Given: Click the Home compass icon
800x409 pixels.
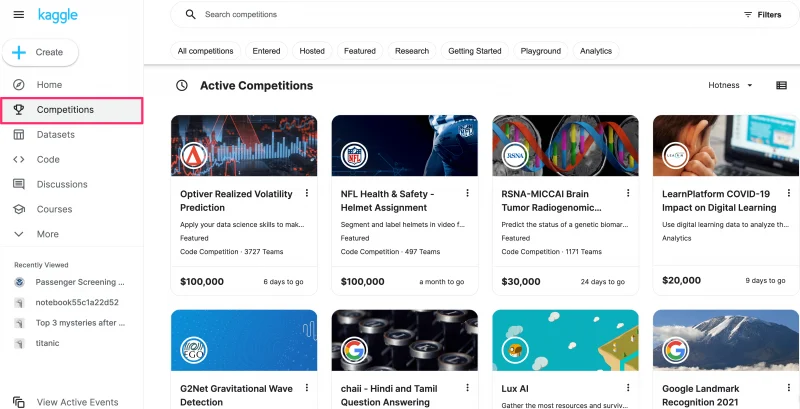Looking at the screenshot, I should point(19,85).
